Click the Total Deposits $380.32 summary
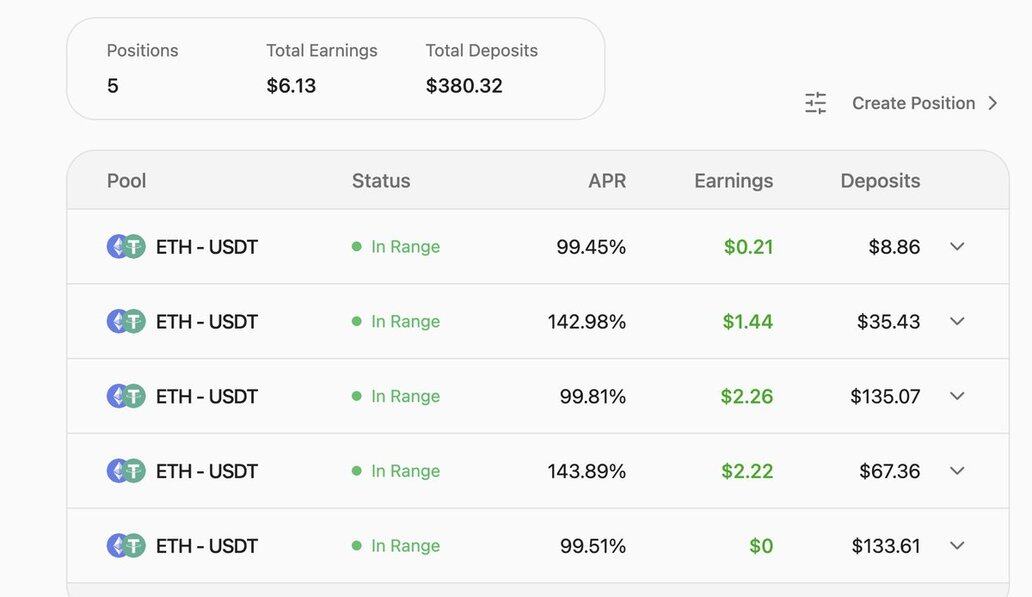The width and height of the screenshot is (1032, 597). (481, 68)
